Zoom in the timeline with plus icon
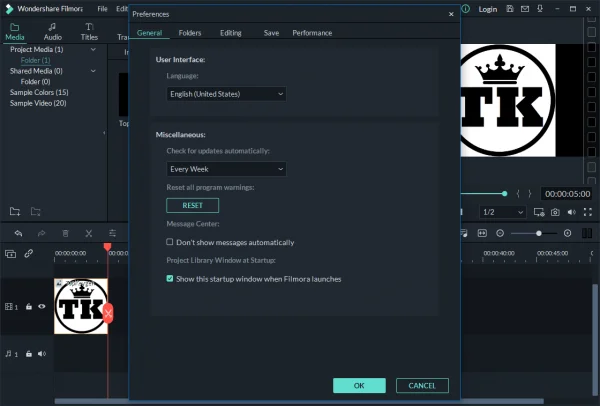 567,233
